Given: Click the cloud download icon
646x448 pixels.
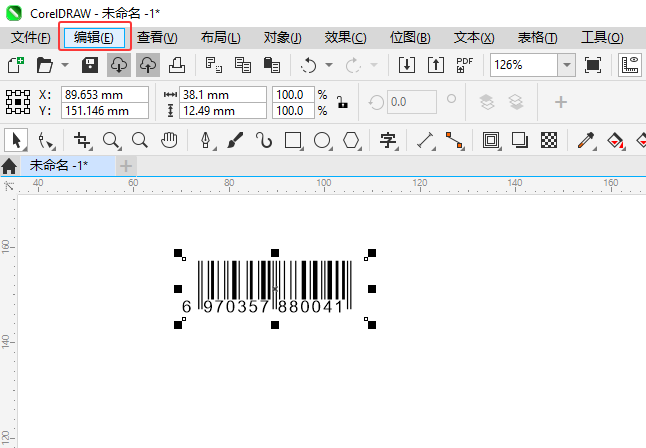Looking at the screenshot, I should click(x=119, y=65).
